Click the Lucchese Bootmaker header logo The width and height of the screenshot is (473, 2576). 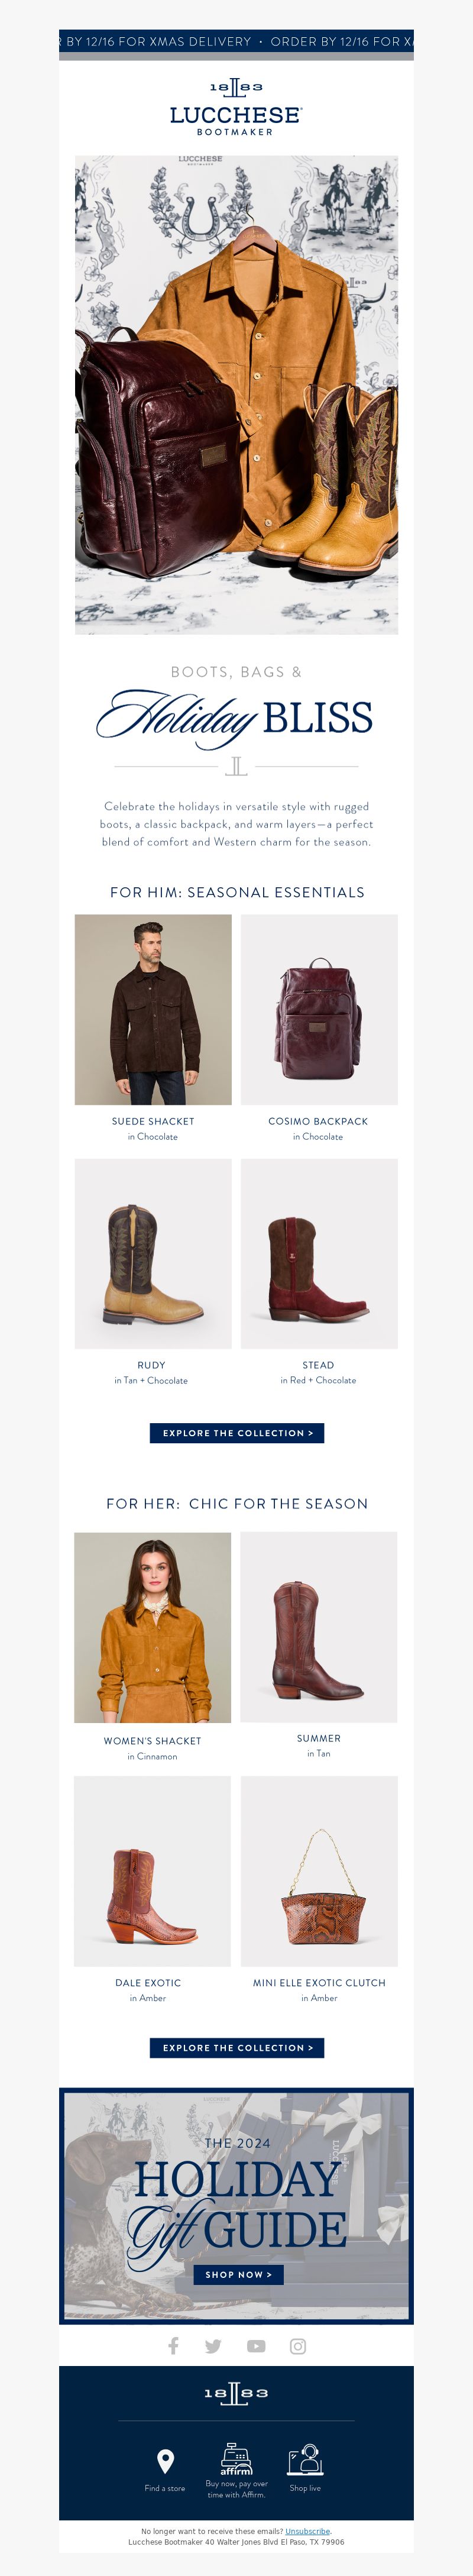tap(236, 107)
